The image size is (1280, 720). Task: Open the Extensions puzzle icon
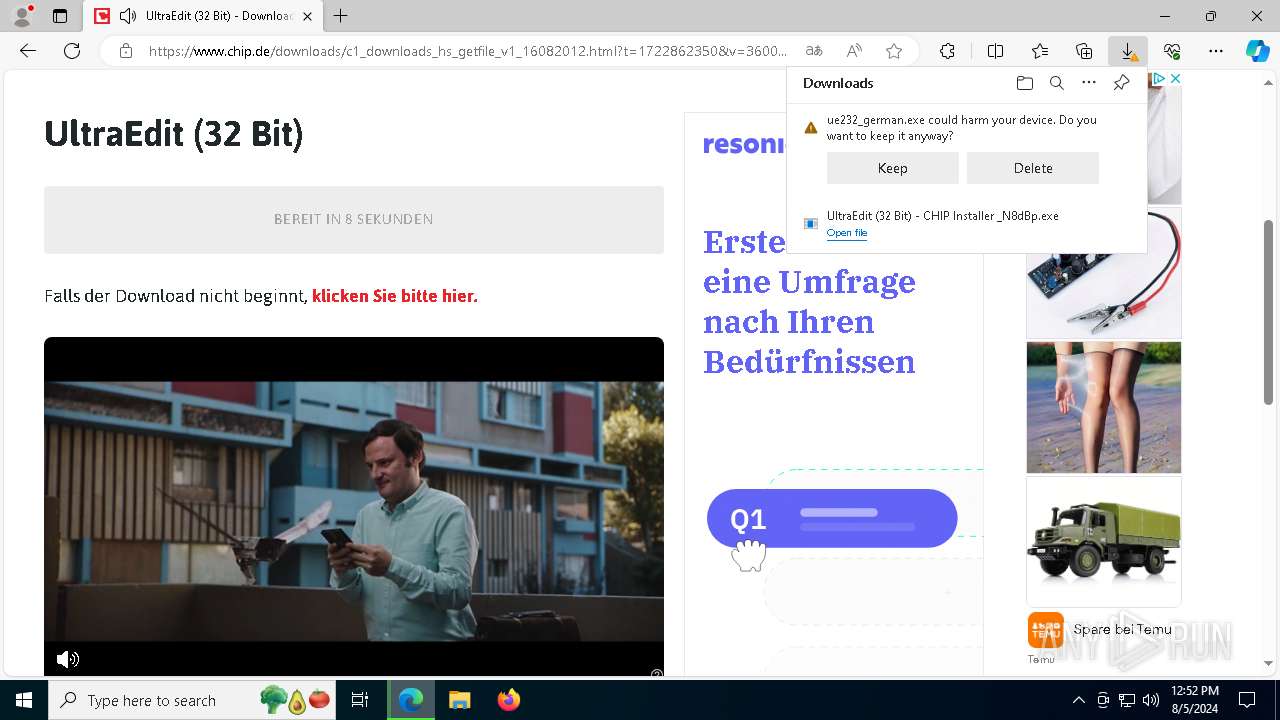[947, 51]
